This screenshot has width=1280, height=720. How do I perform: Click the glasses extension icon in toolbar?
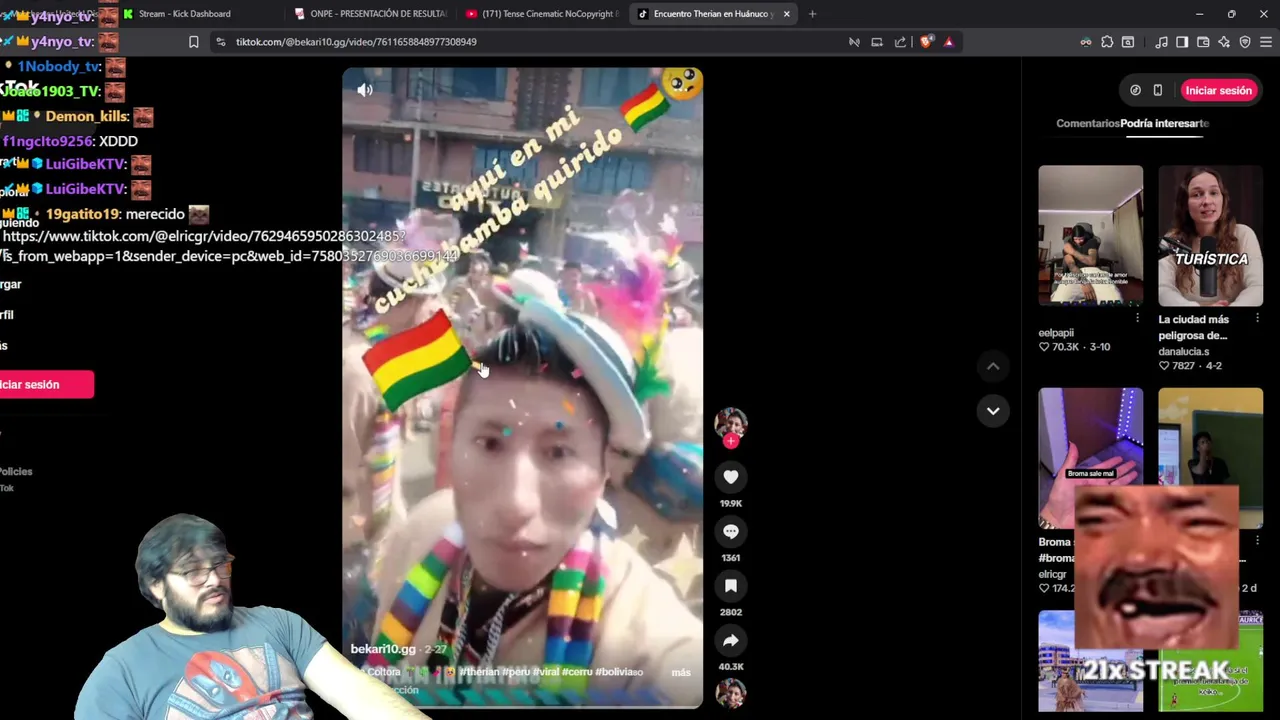click(x=1086, y=42)
